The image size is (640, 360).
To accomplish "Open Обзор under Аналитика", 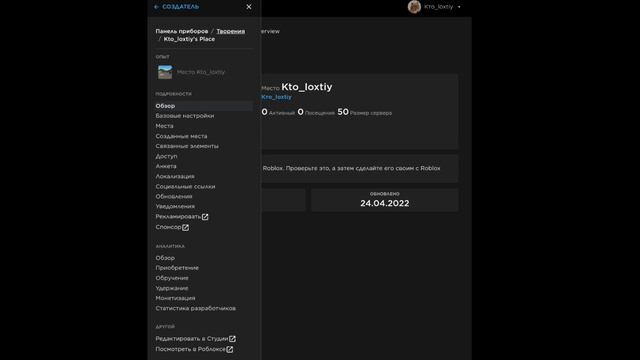I will click(165, 258).
